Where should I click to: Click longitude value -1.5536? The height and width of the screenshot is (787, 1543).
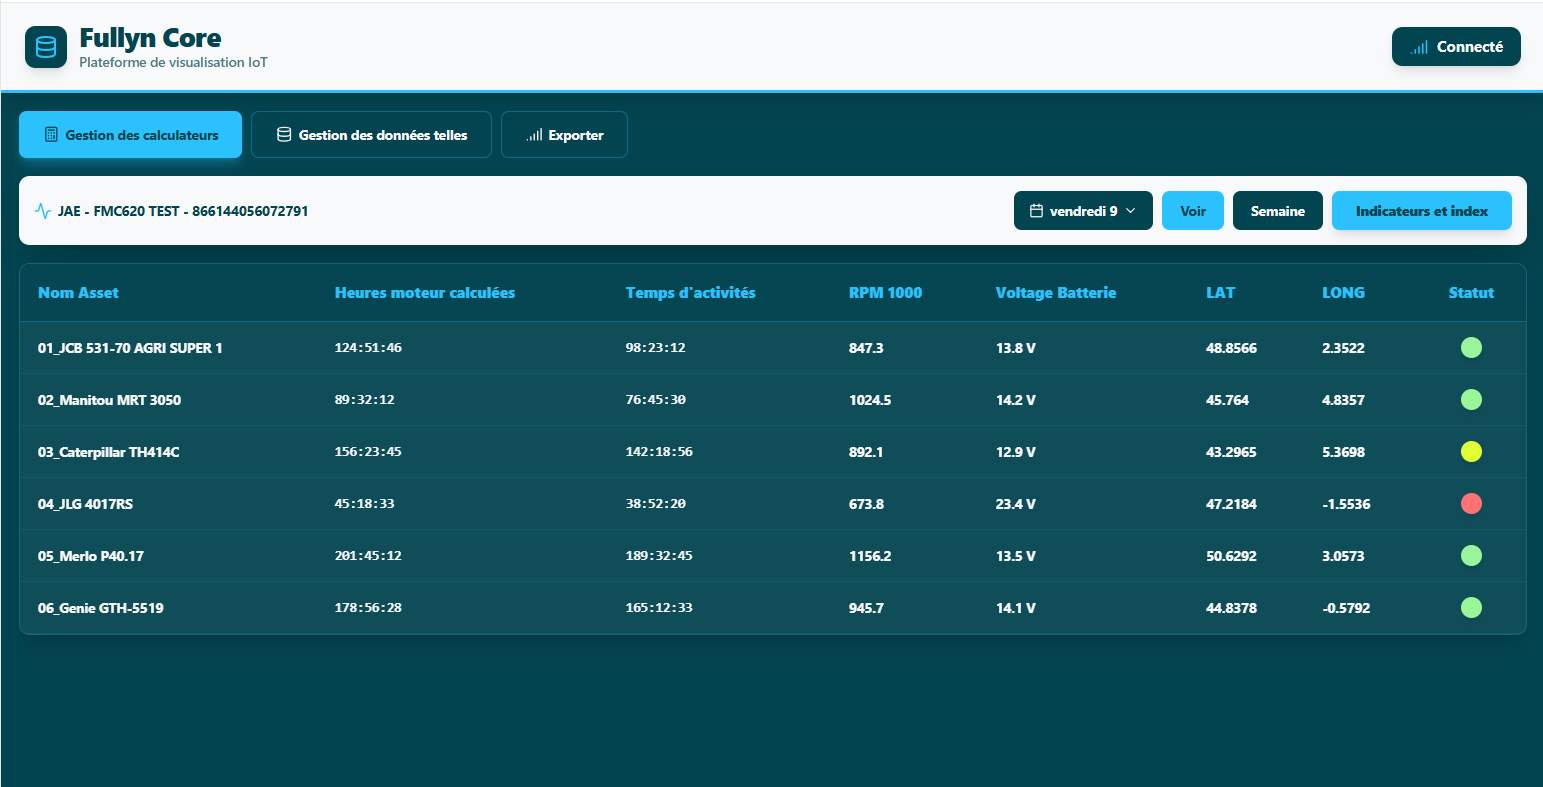click(1346, 504)
